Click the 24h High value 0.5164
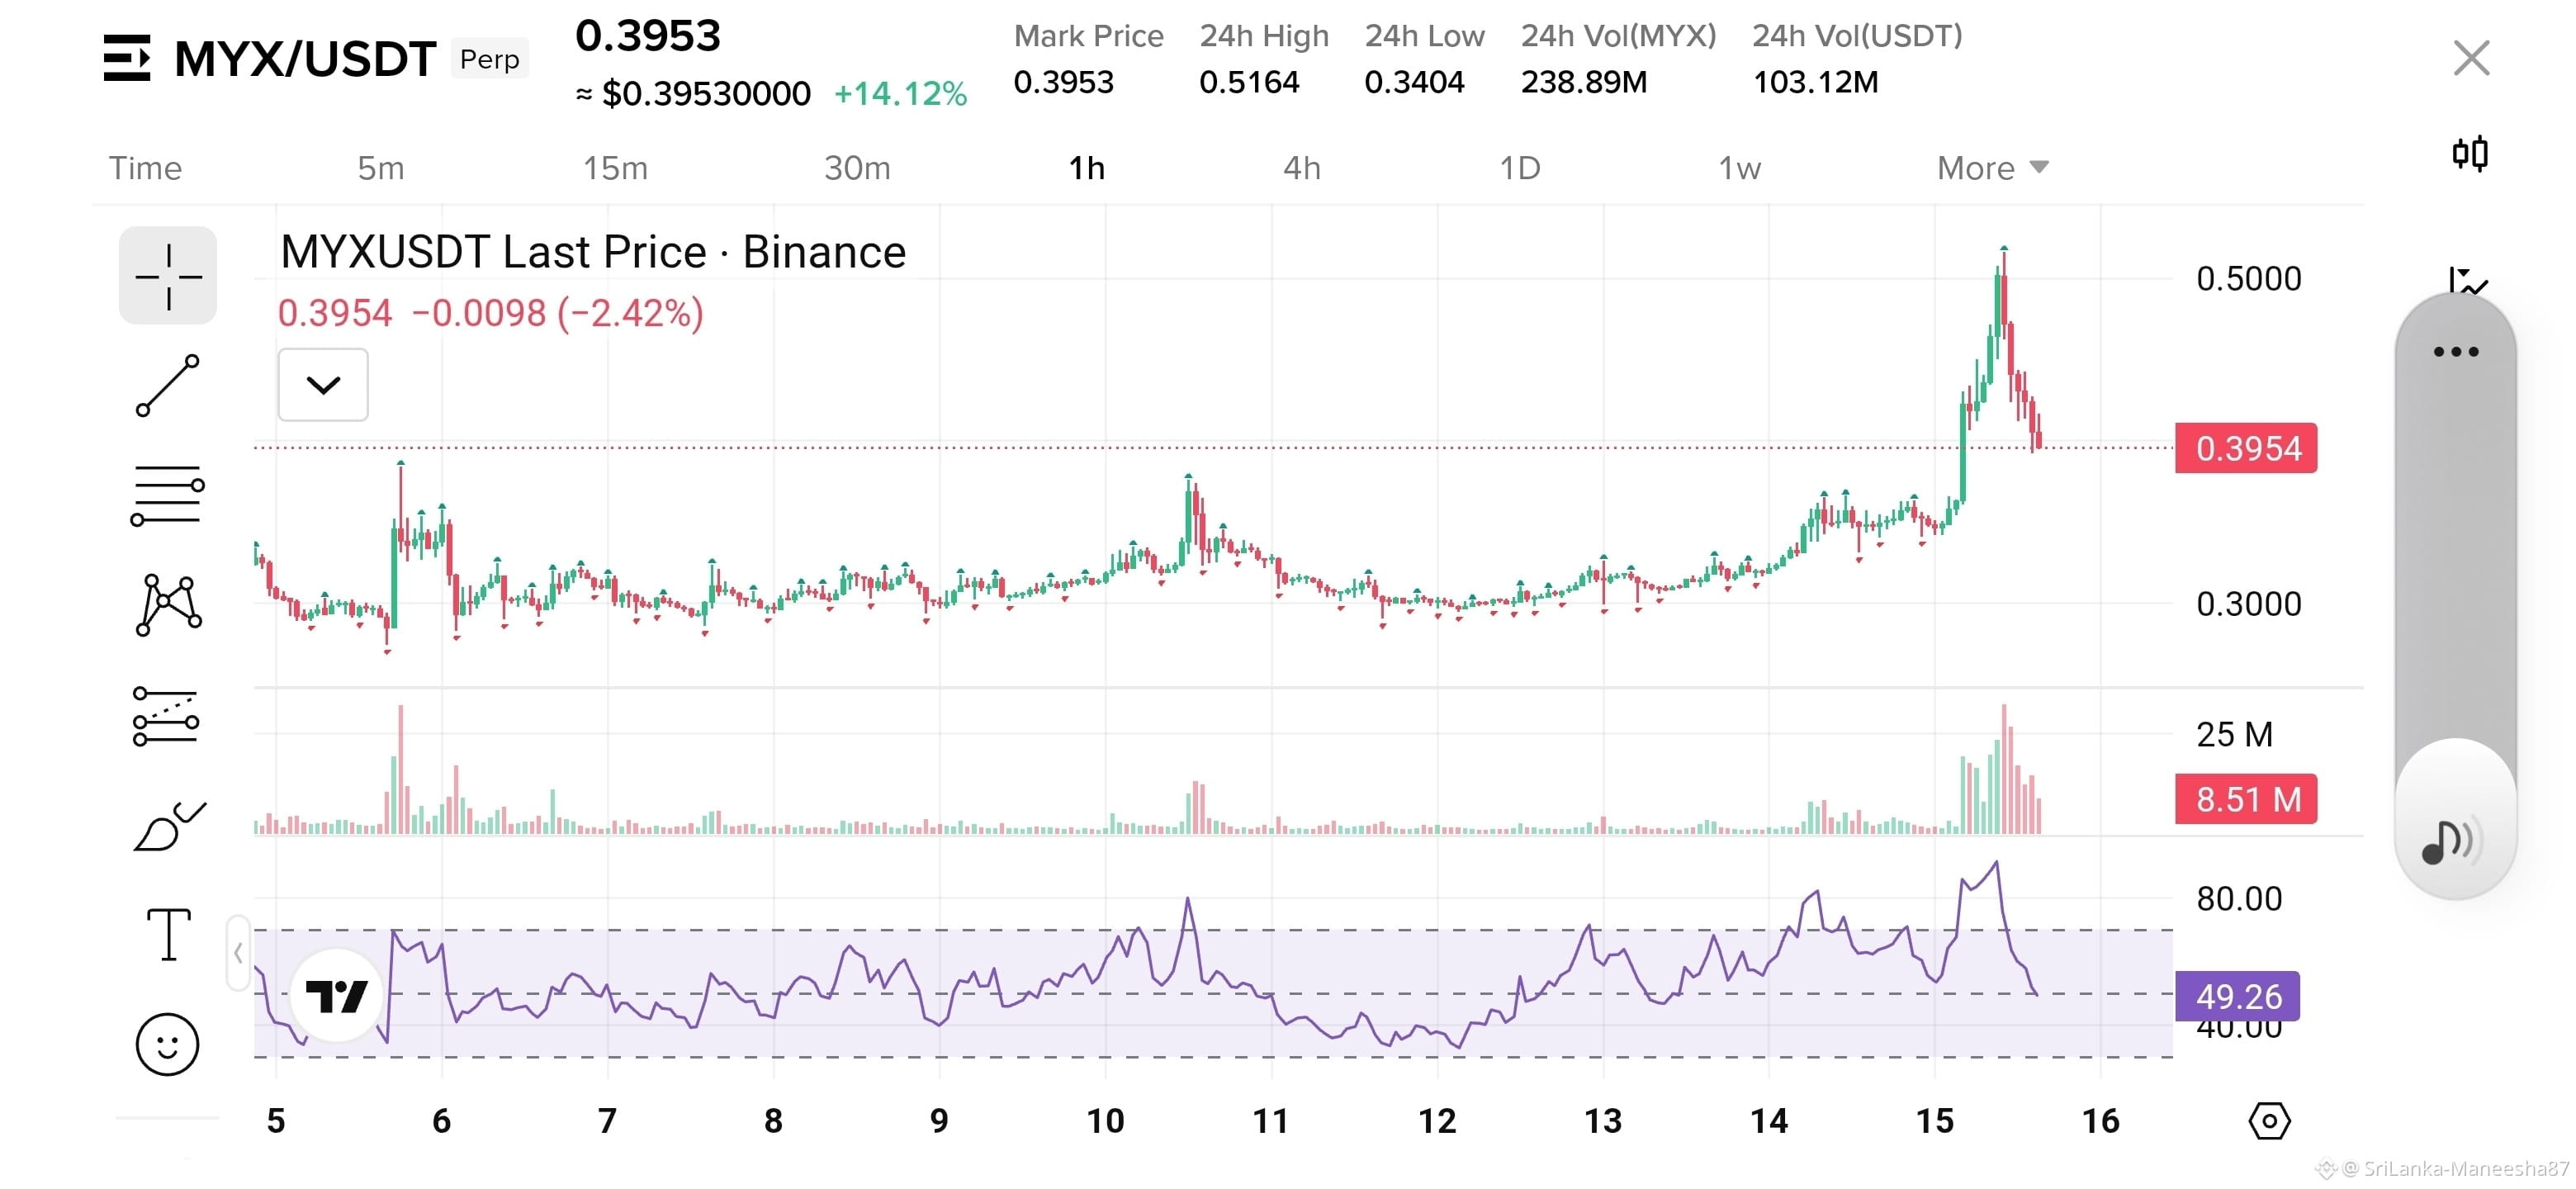Image resolution: width=2576 pixels, height=1189 pixels. click(1249, 82)
